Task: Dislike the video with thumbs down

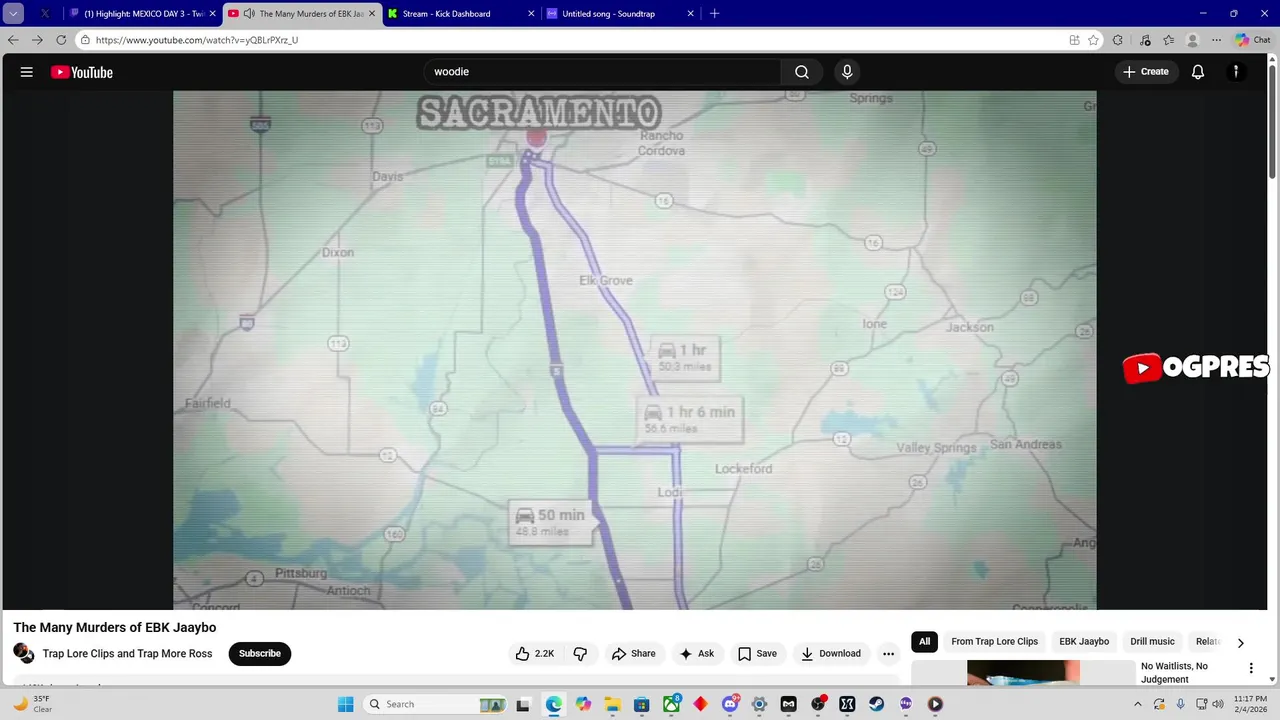Action: 580,654
